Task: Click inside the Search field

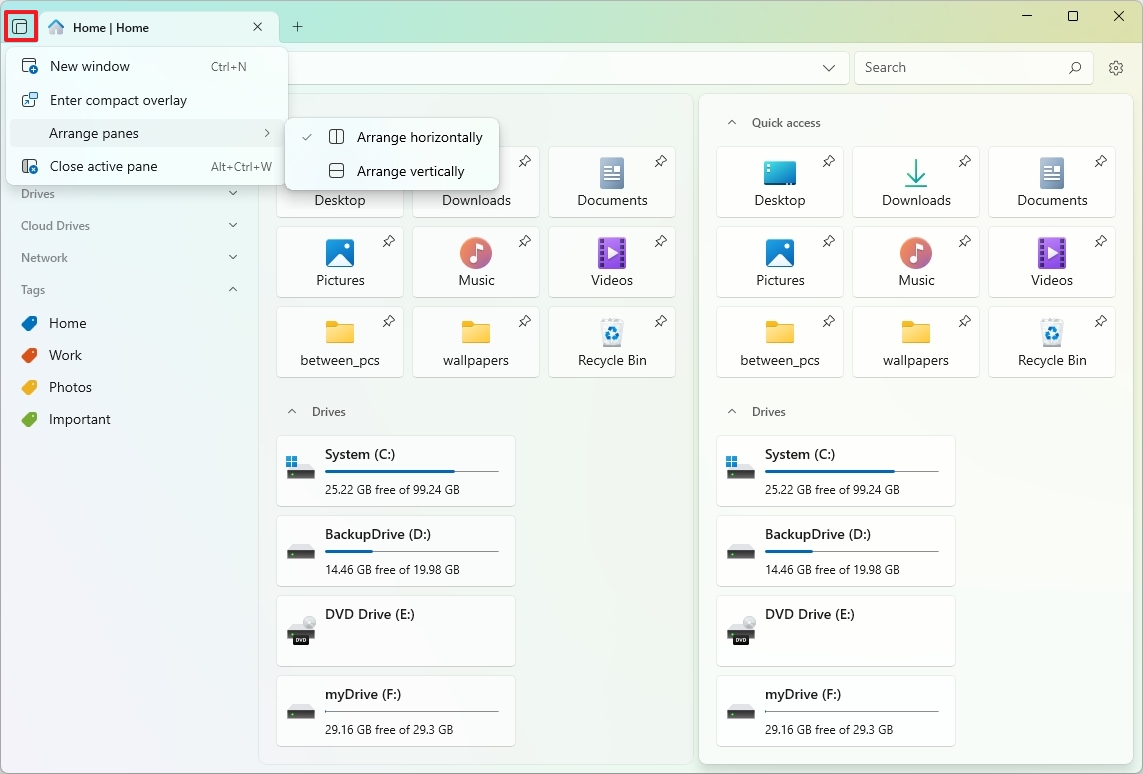Action: (x=950, y=67)
